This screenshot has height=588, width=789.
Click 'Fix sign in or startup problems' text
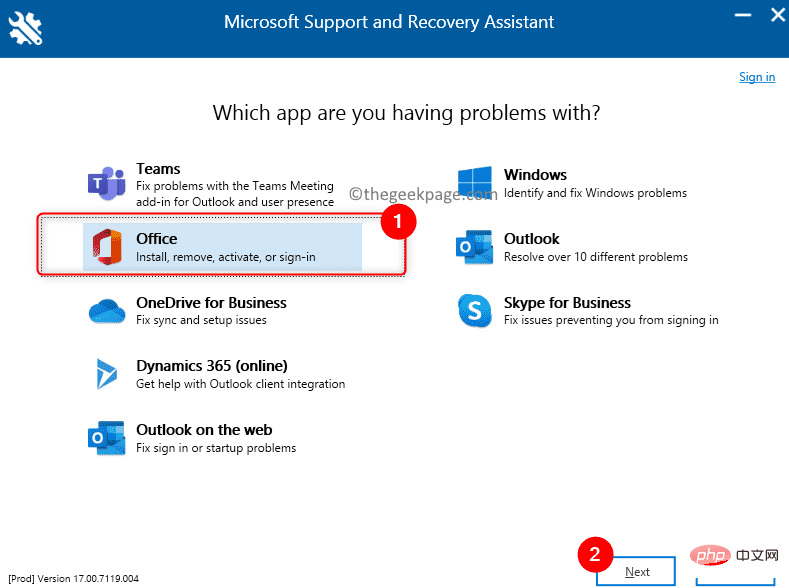pyautogui.click(x=216, y=448)
